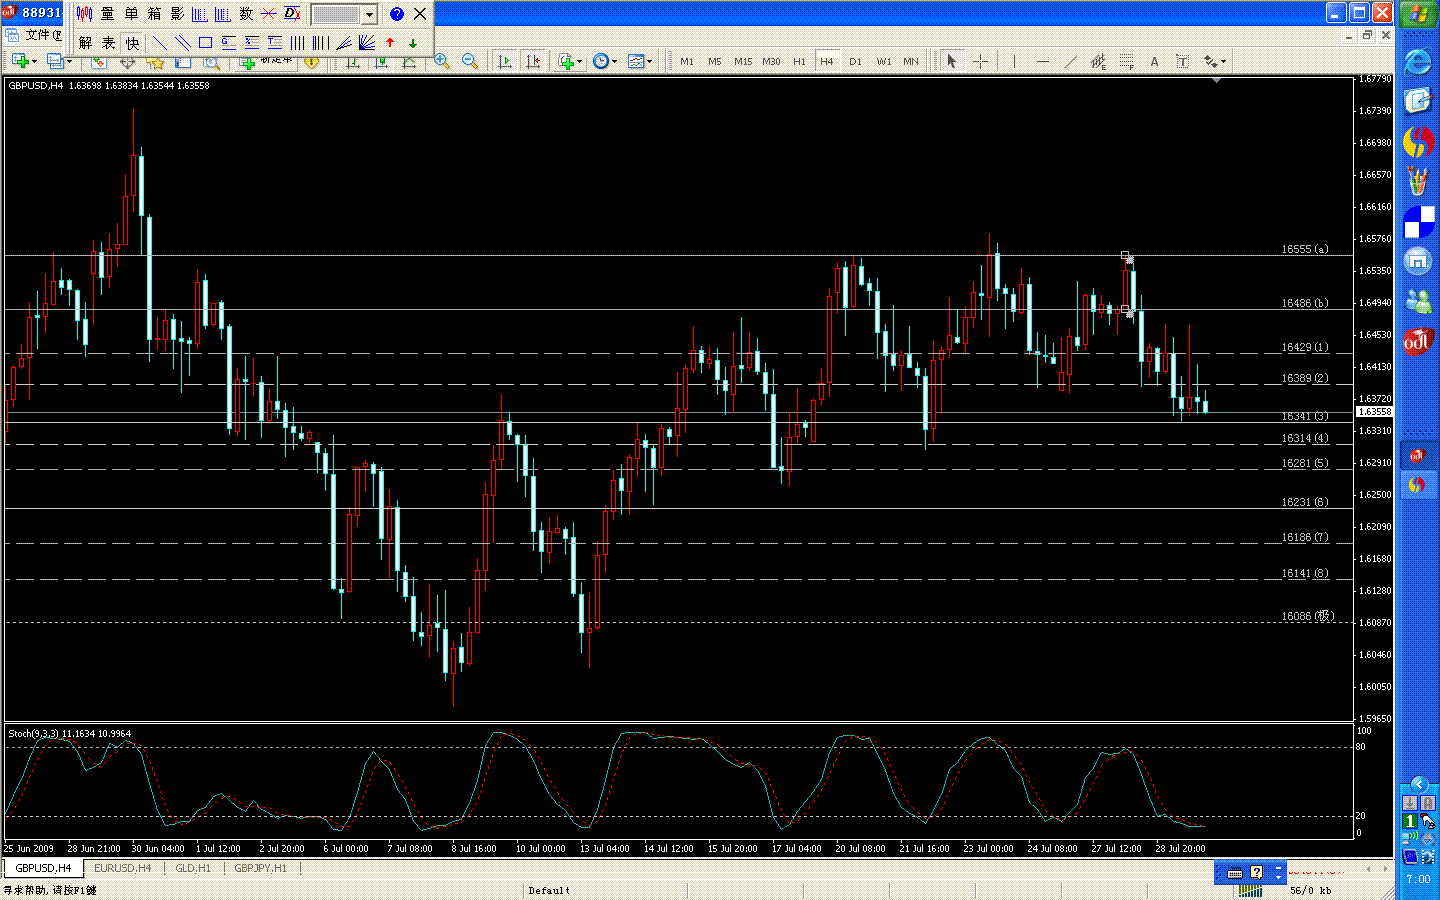Select the candlestick icon in the floating toolbar

click(x=85, y=14)
